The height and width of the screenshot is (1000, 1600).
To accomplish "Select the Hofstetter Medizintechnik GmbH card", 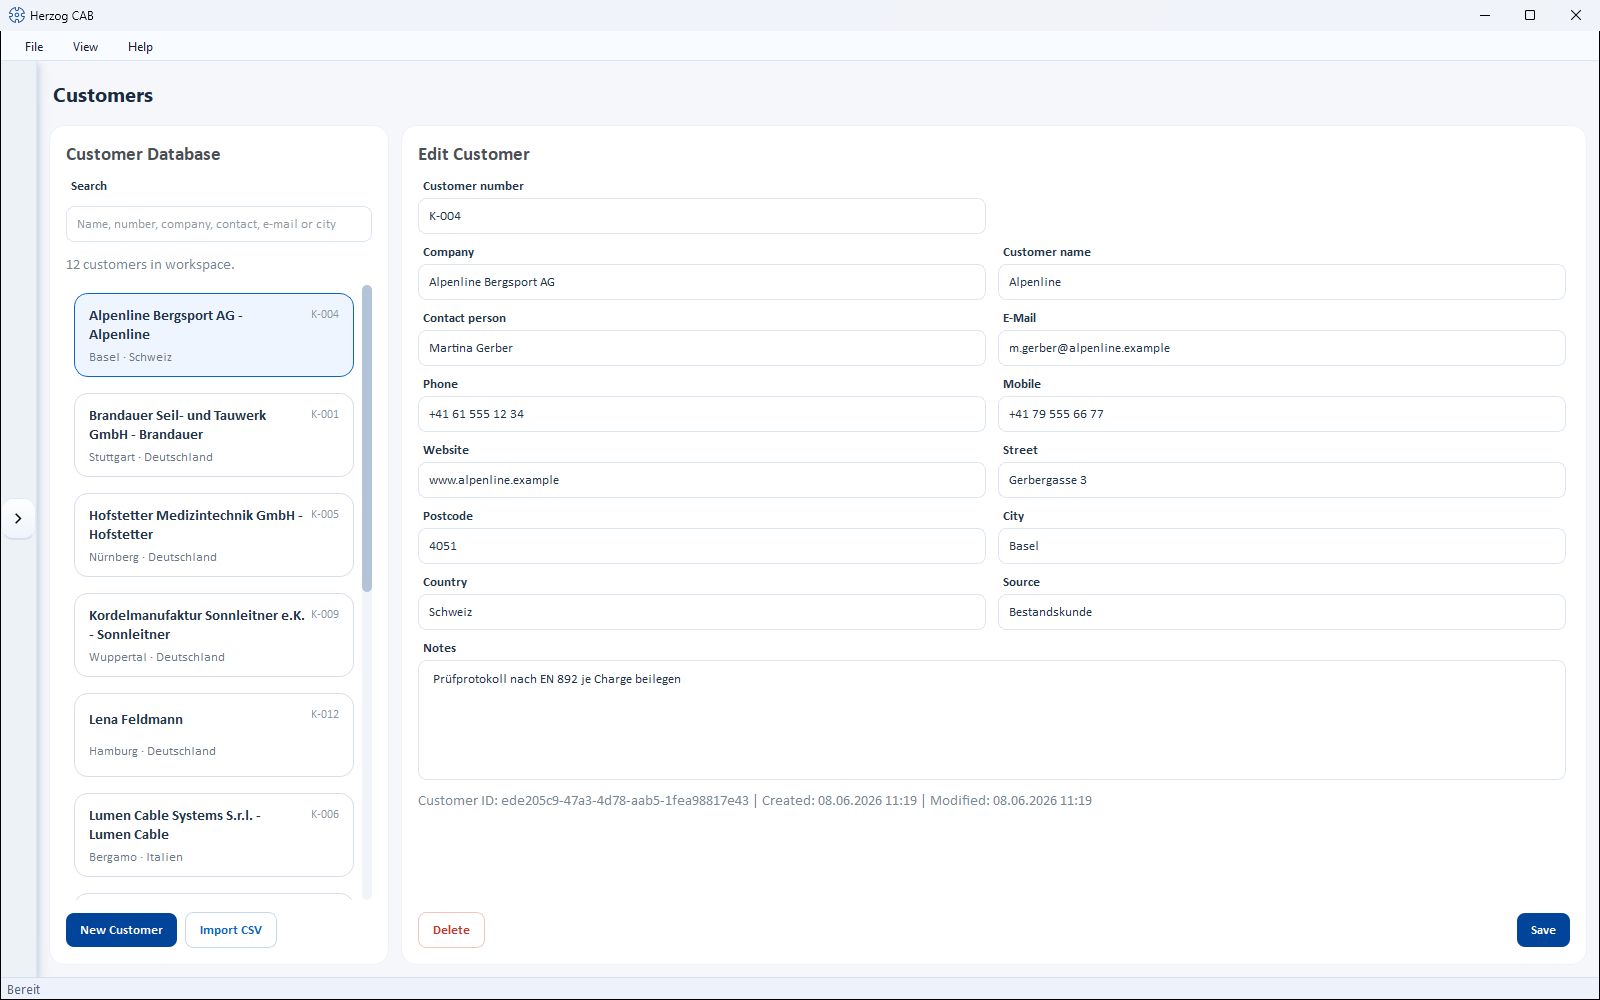I will (214, 535).
